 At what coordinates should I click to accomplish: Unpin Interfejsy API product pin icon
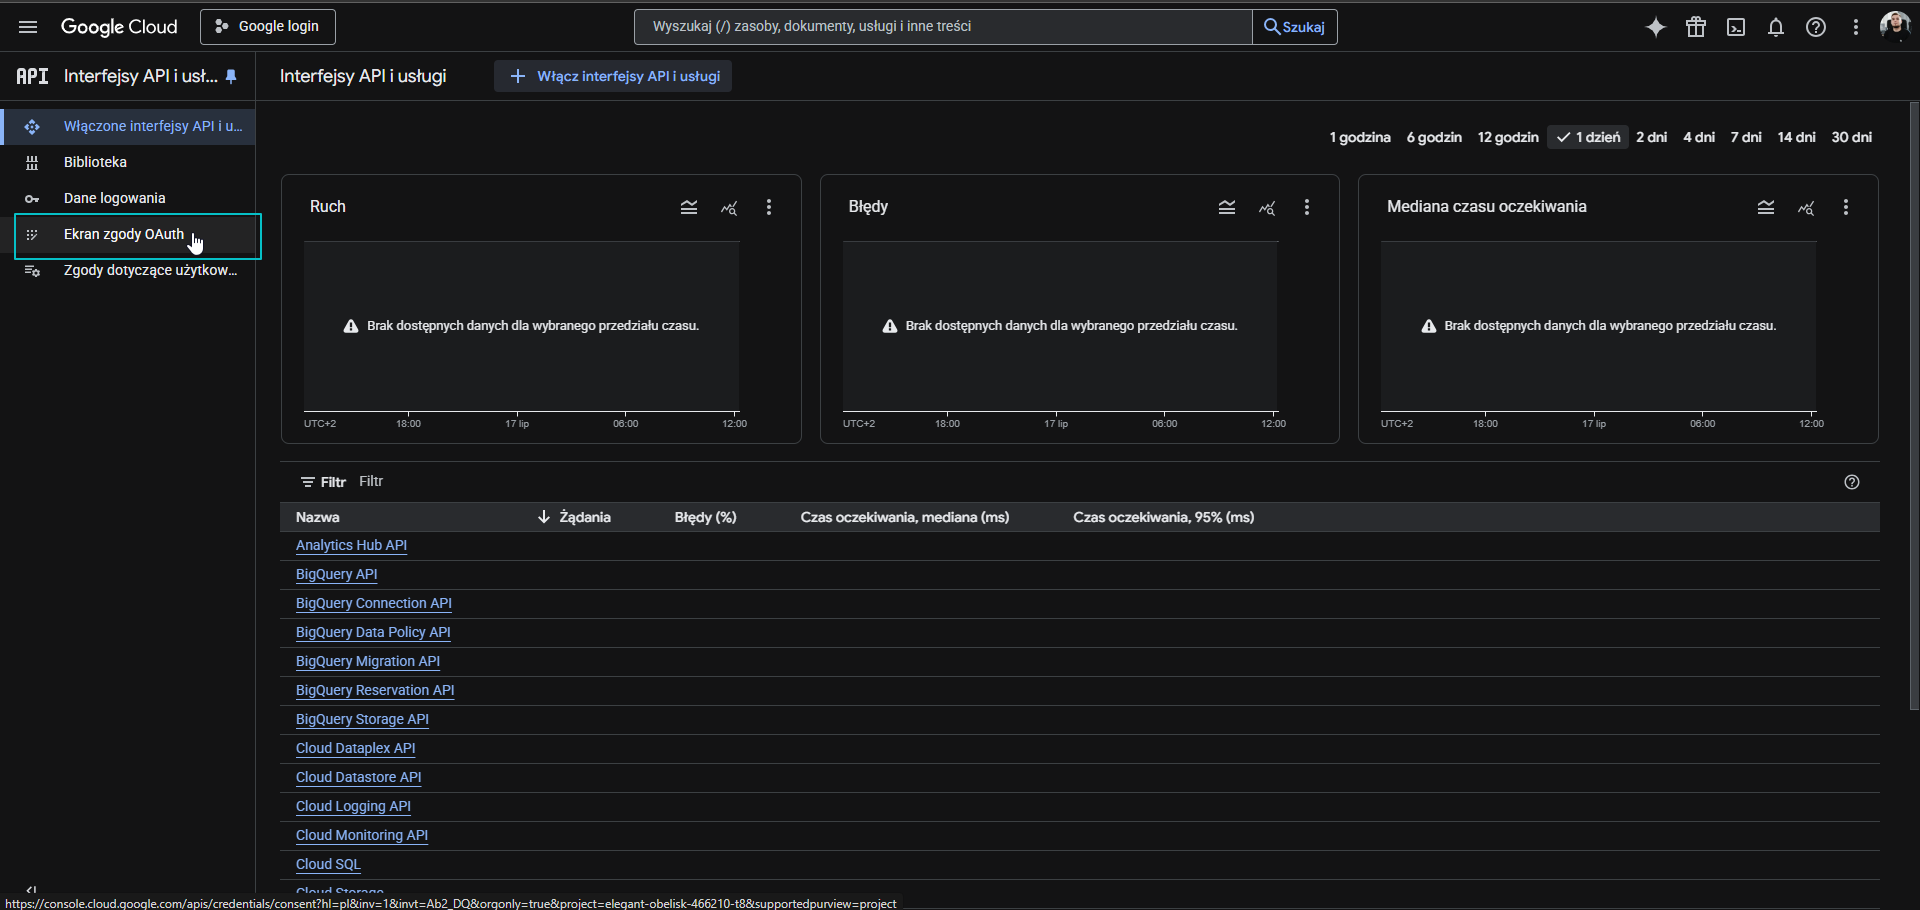232,76
